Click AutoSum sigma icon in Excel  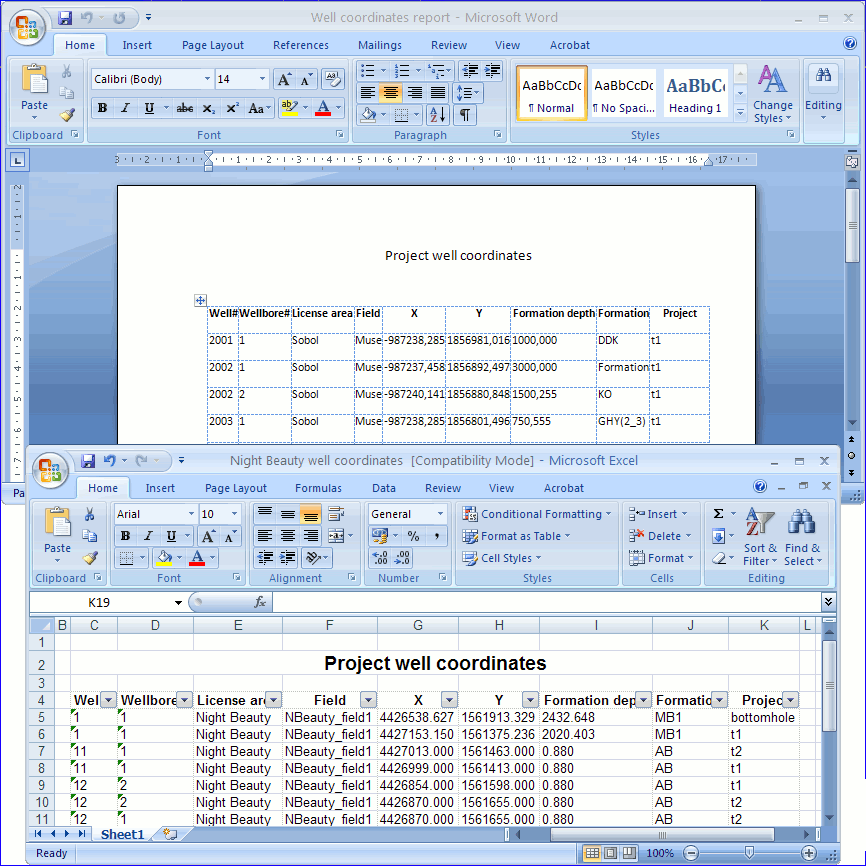tap(718, 514)
